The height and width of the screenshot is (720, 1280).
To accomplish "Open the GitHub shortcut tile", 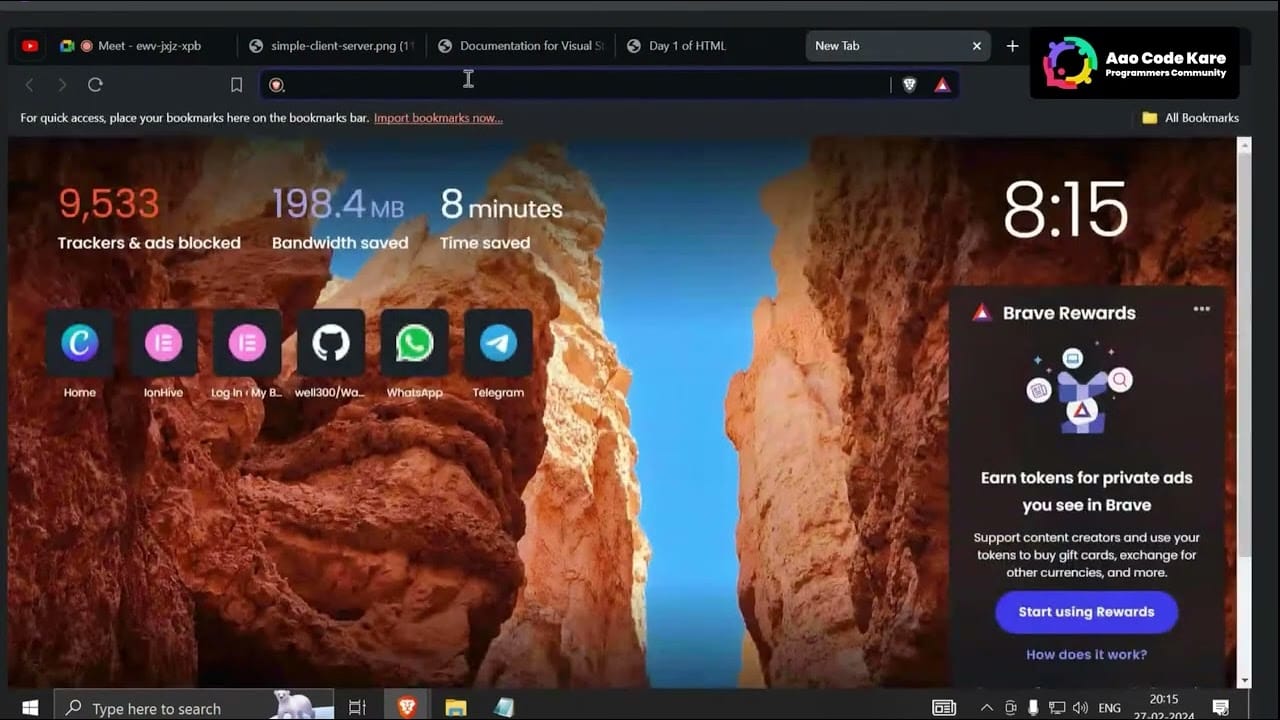I will (x=331, y=343).
